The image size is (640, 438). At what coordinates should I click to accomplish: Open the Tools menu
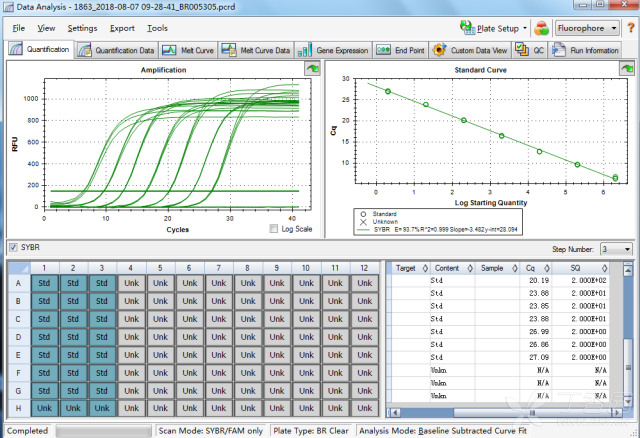point(157,28)
